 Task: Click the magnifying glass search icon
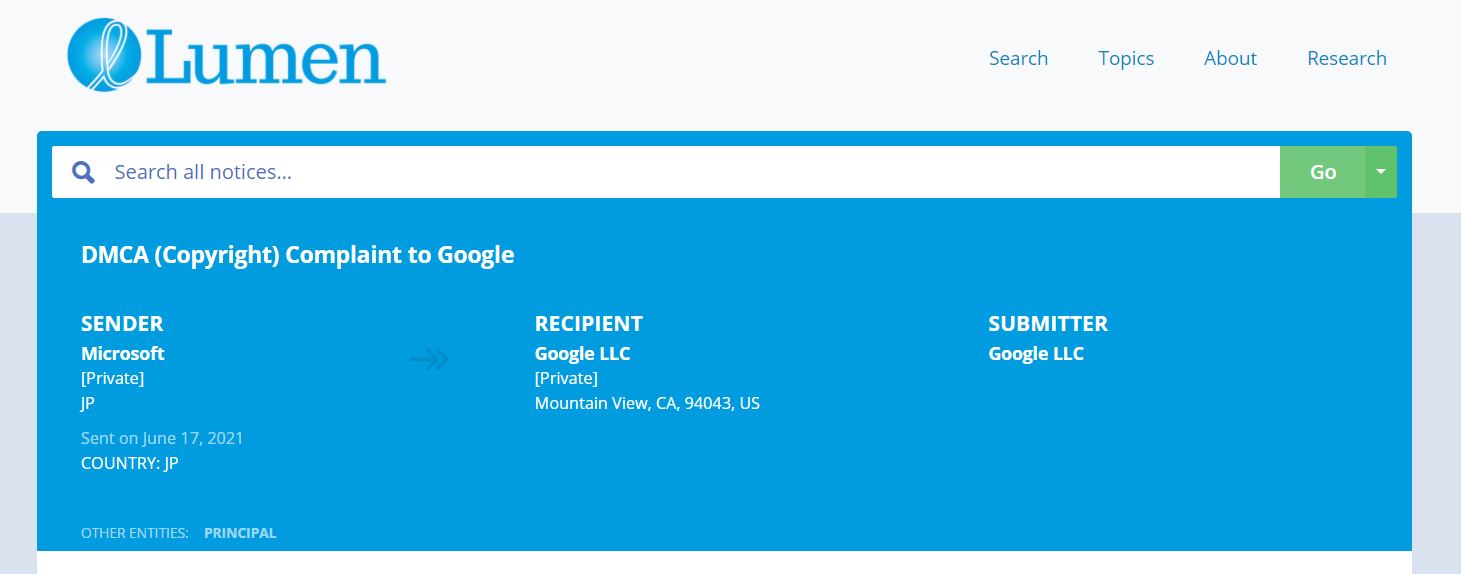pos(84,172)
